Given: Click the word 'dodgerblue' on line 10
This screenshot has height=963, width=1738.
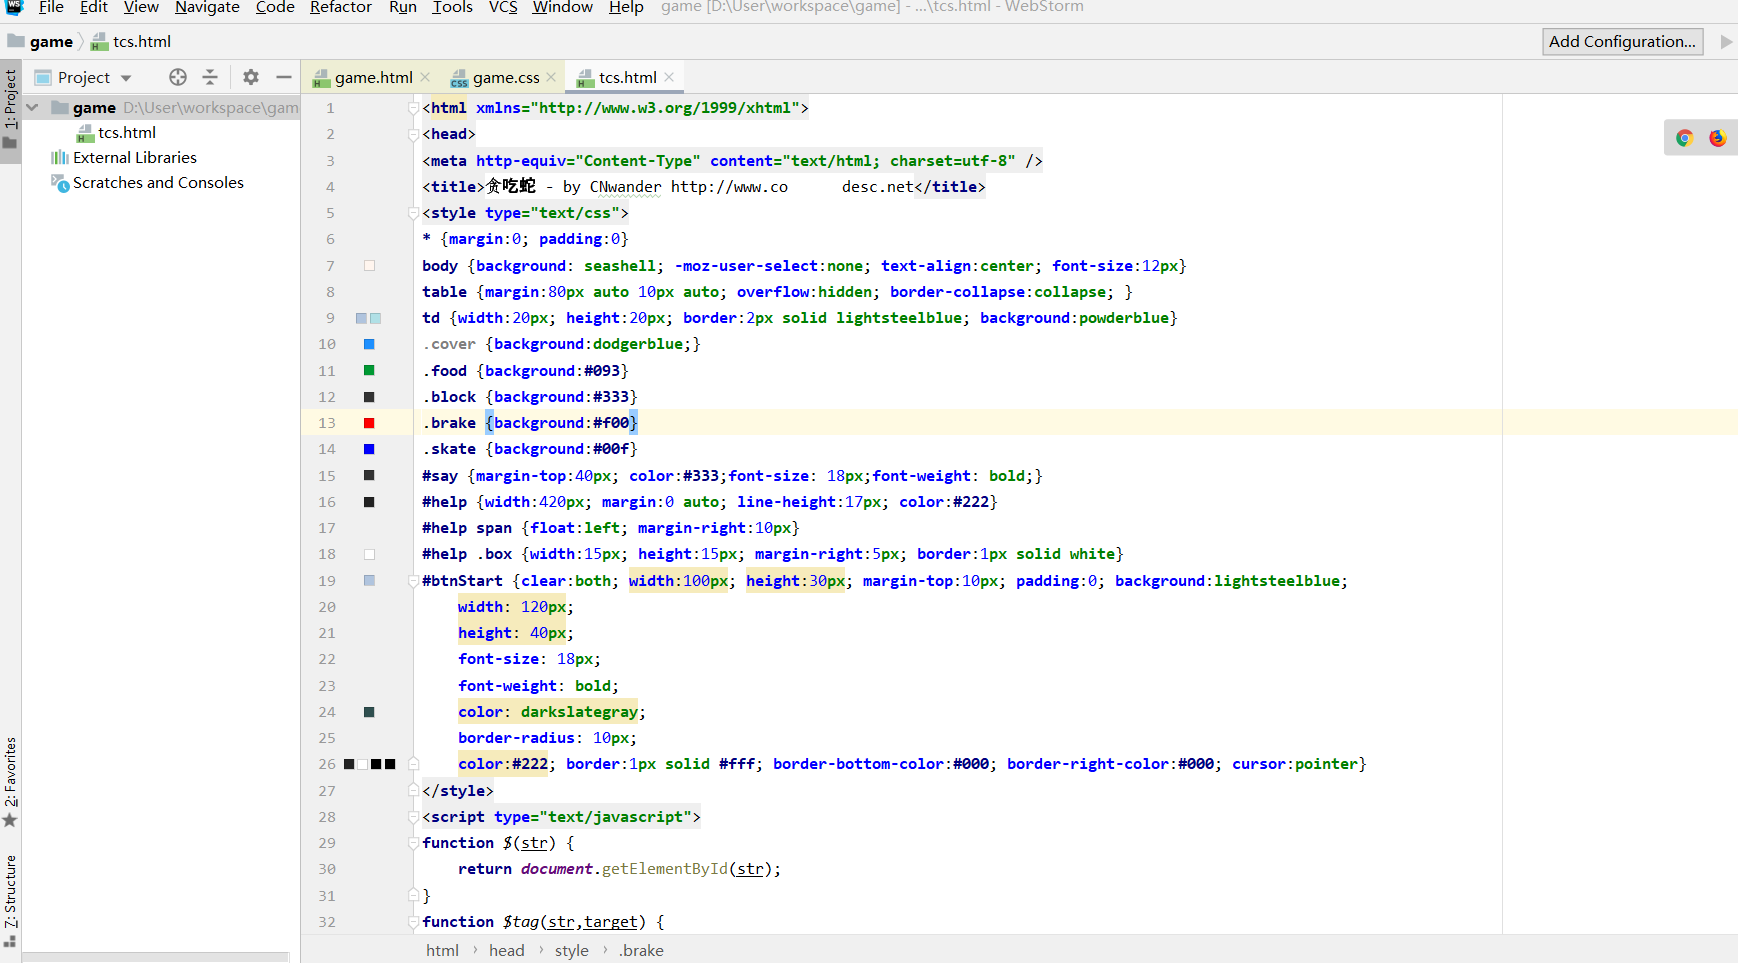Looking at the screenshot, I should point(638,344).
